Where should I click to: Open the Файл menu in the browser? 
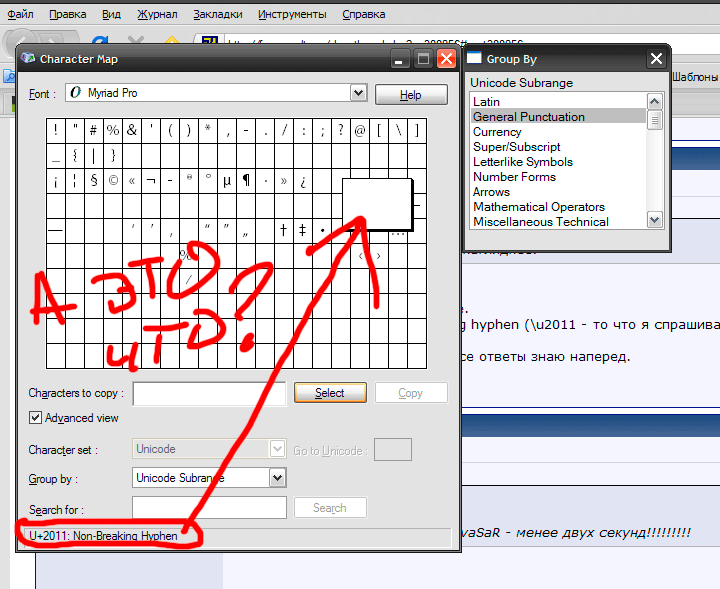tap(20, 14)
